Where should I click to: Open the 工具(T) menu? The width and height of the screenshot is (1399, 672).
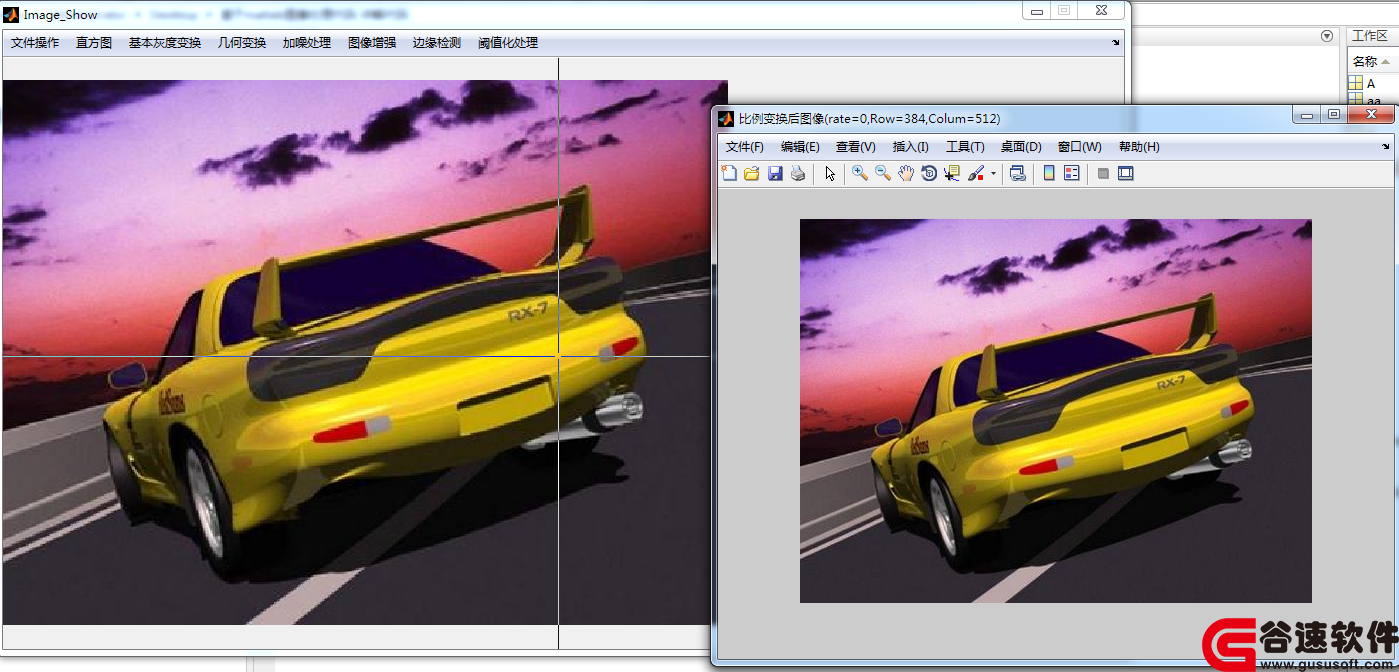(x=965, y=147)
